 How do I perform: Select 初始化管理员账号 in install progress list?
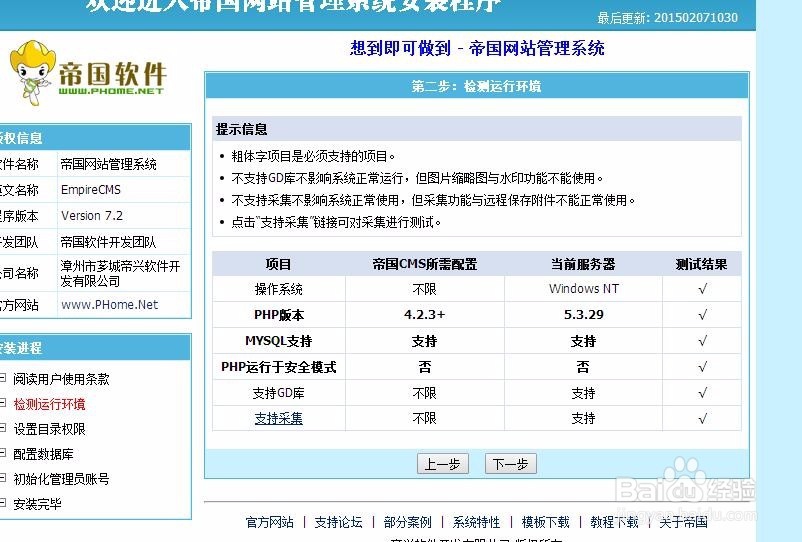coord(61,479)
